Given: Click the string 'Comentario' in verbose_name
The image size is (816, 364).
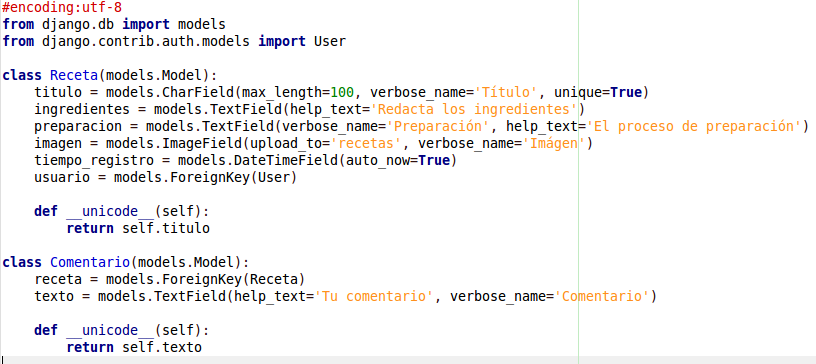Looking at the screenshot, I should [602, 296].
